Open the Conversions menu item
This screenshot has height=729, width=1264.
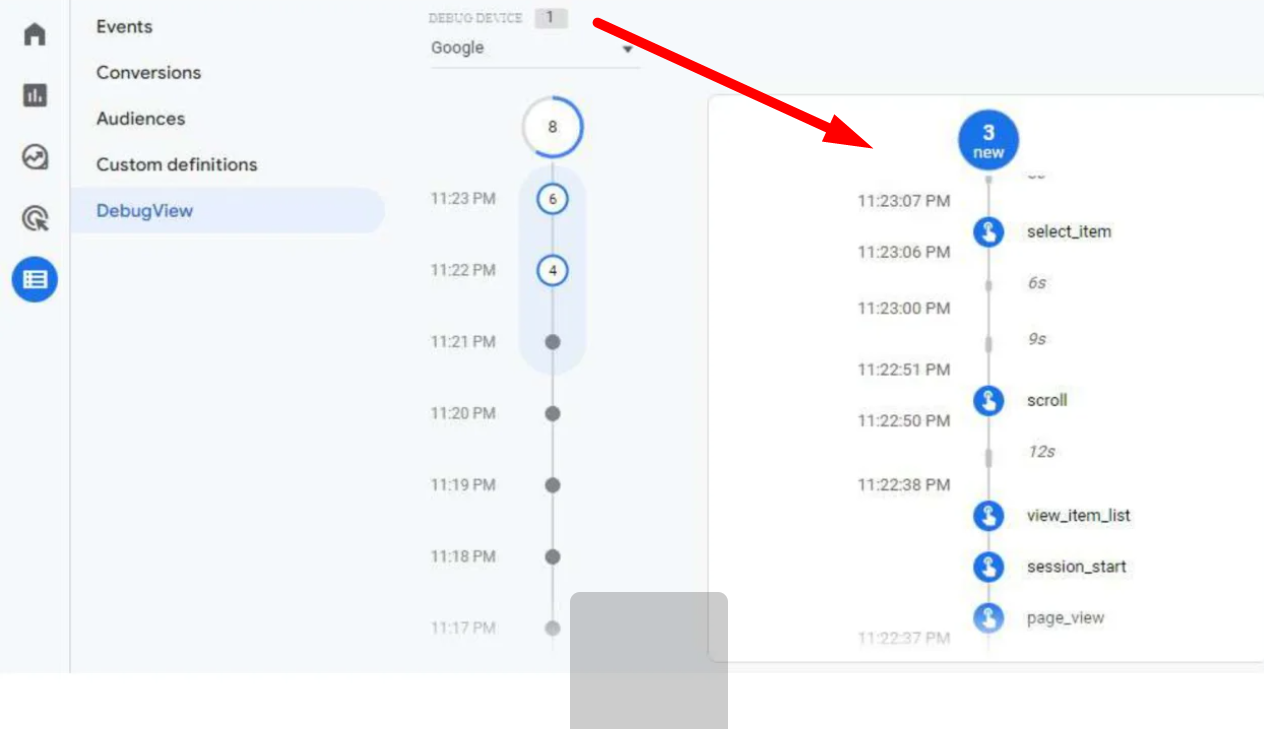[148, 73]
